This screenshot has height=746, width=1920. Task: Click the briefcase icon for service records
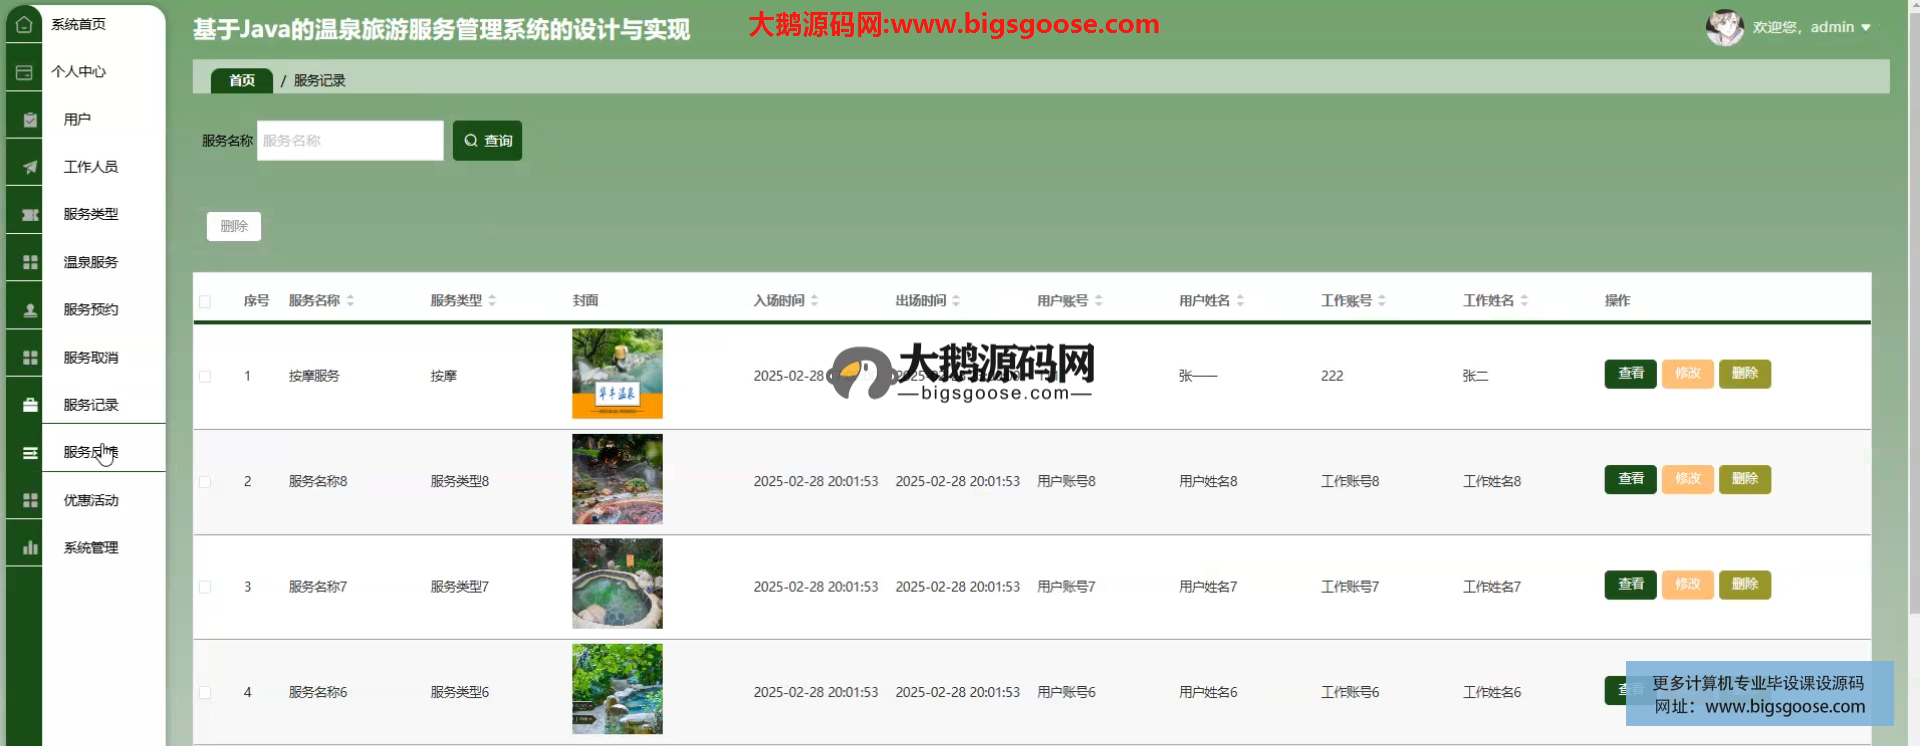click(x=30, y=405)
